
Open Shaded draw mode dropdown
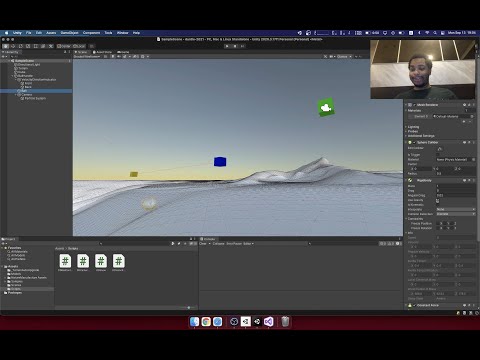coord(88,56)
